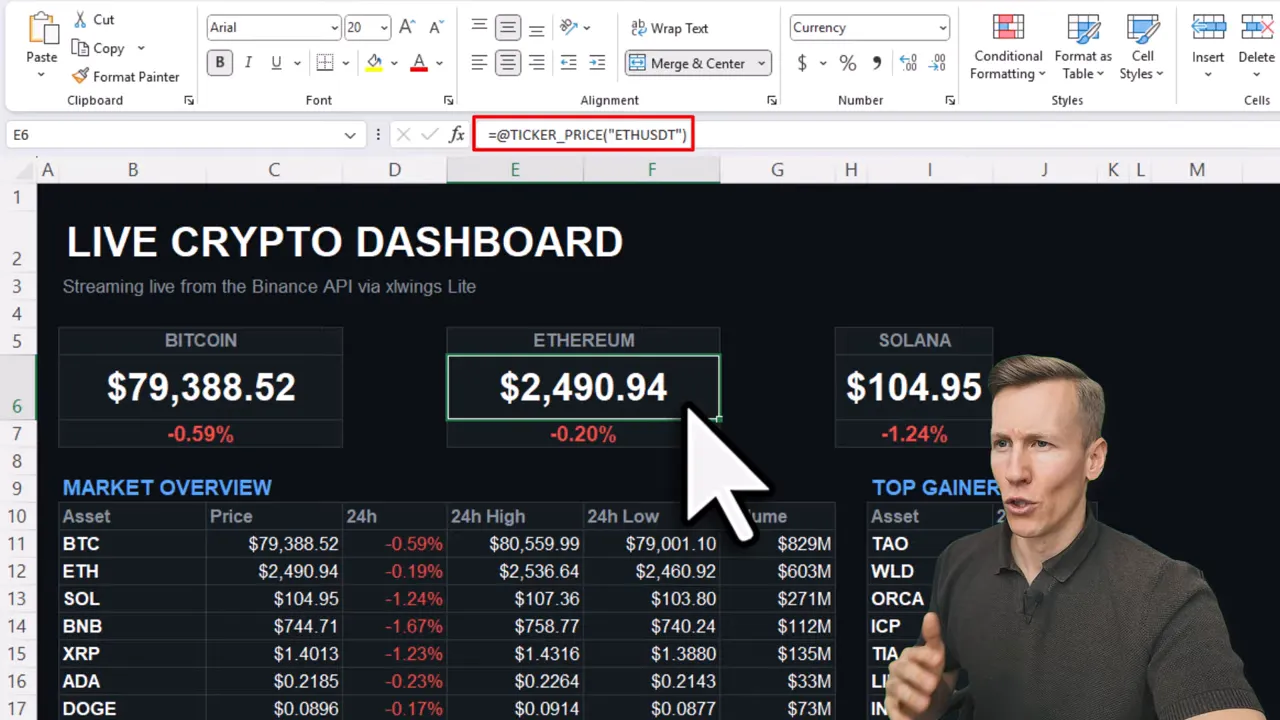Image resolution: width=1280 pixels, height=720 pixels.
Task: Apply the red font color
Action: click(419, 63)
